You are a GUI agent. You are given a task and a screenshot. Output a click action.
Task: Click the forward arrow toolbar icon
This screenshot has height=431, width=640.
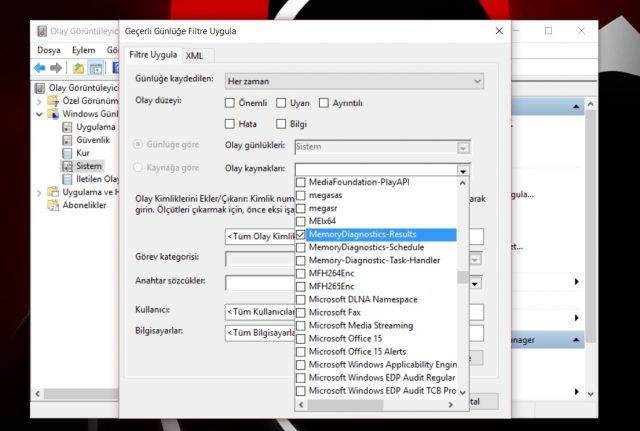click(56, 68)
